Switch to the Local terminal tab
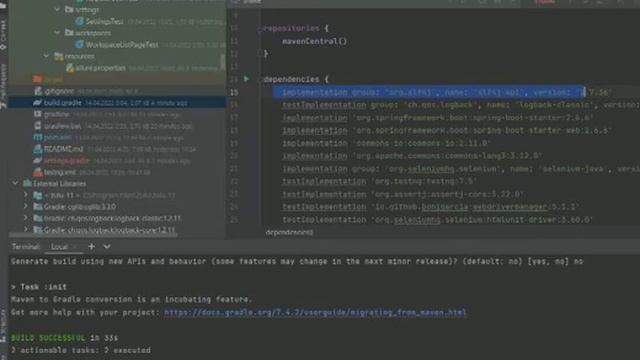The width and height of the screenshot is (640, 360). click(x=59, y=247)
